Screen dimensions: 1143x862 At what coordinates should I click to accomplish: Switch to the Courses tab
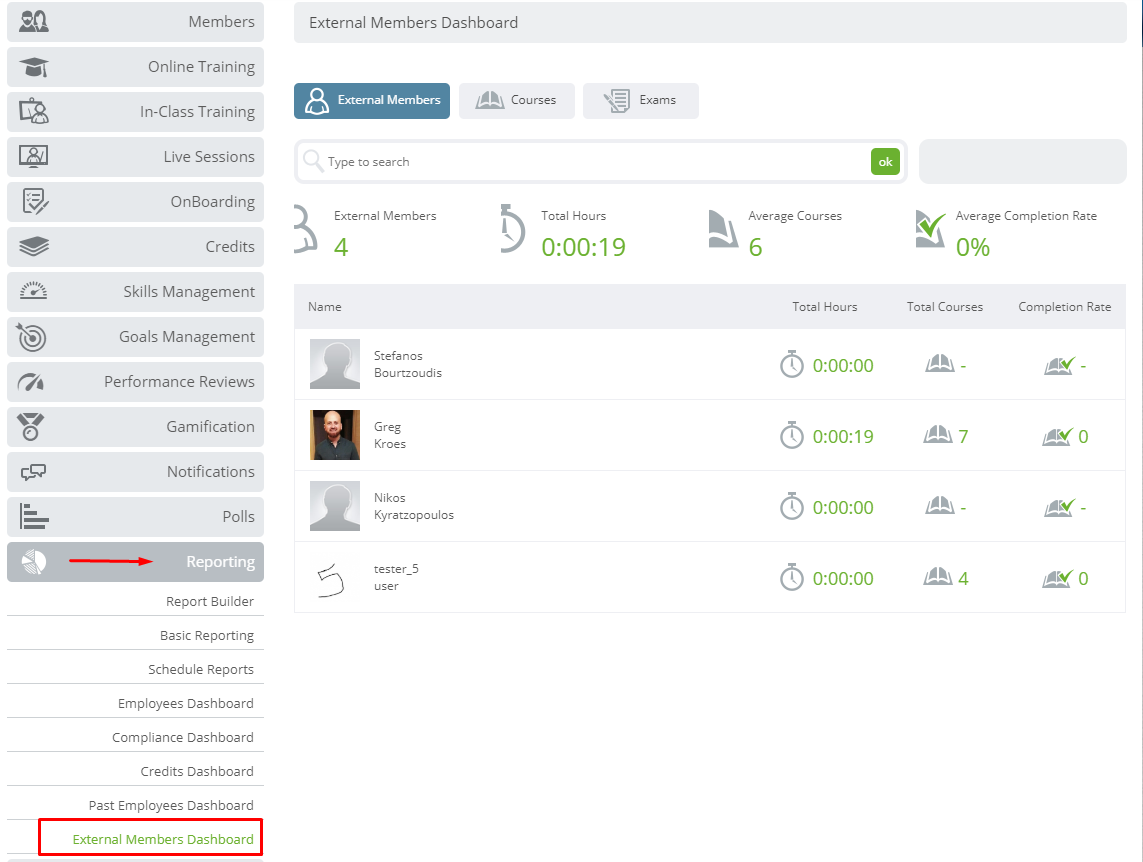pos(517,101)
